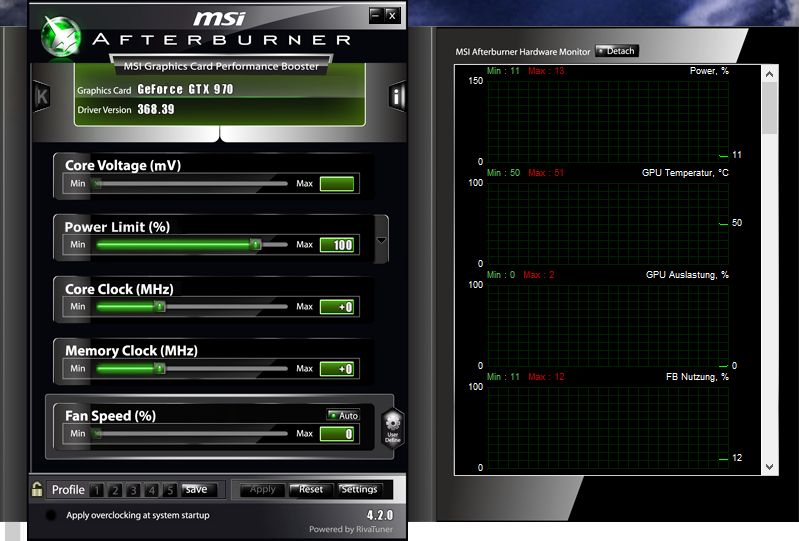Click the Fan Speed (%) label

111,416
